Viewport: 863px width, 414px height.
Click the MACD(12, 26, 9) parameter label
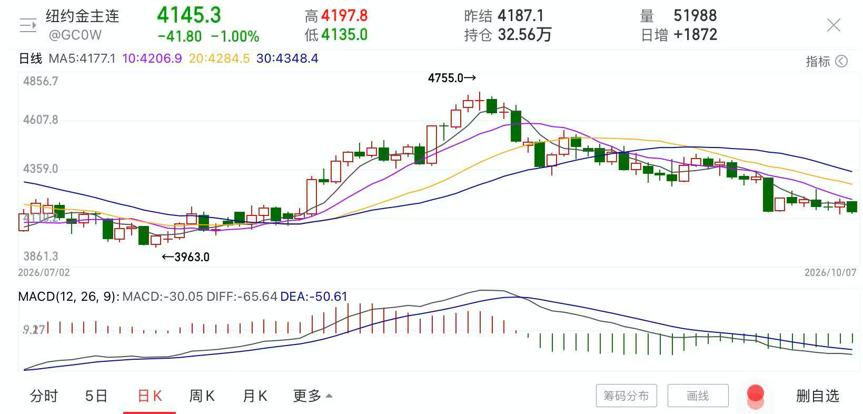pyautogui.click(x=68, y=296)
